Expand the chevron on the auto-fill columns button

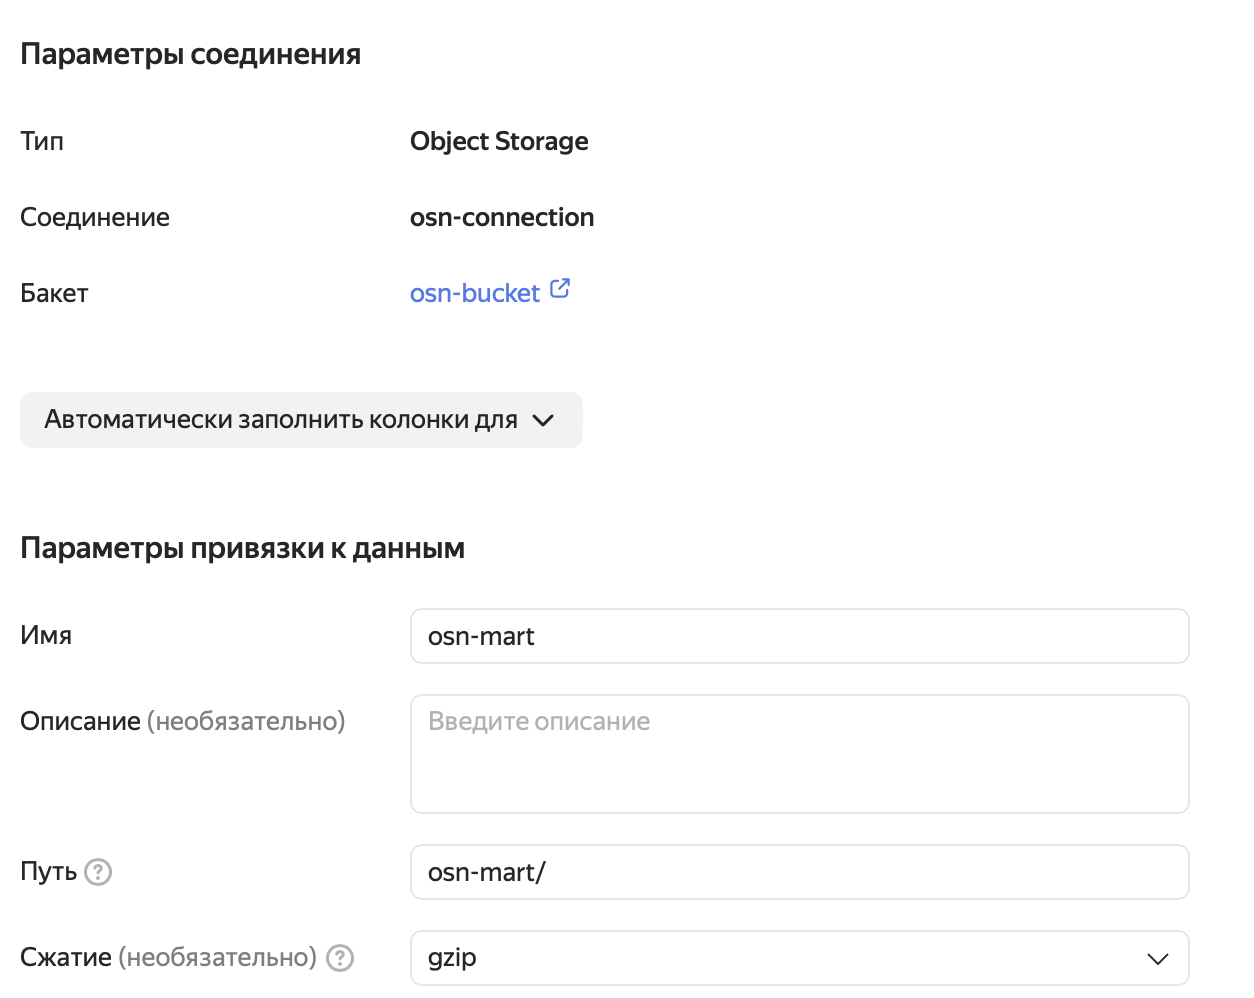(543, 420)
